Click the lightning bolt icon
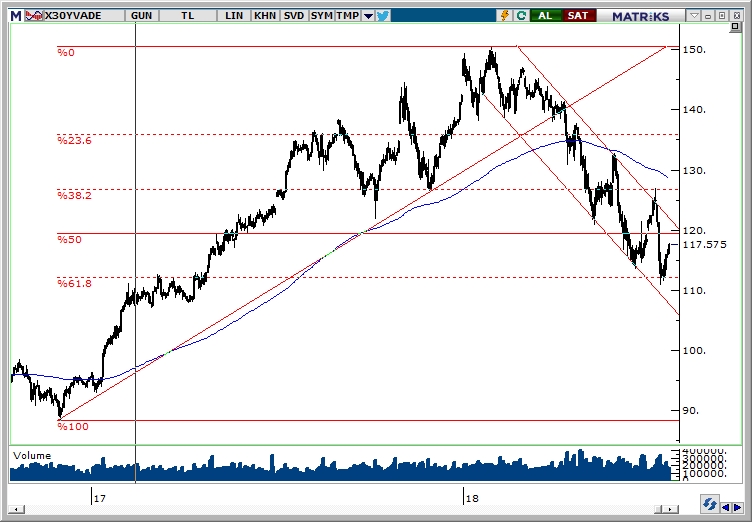752x522 pixels. point(505,16)
